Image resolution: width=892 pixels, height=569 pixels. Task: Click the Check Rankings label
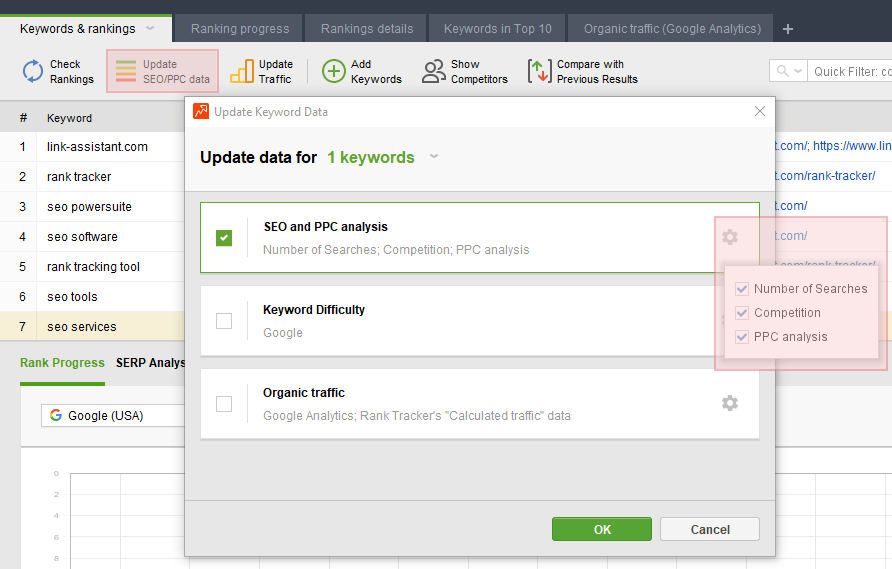[72, 72]
